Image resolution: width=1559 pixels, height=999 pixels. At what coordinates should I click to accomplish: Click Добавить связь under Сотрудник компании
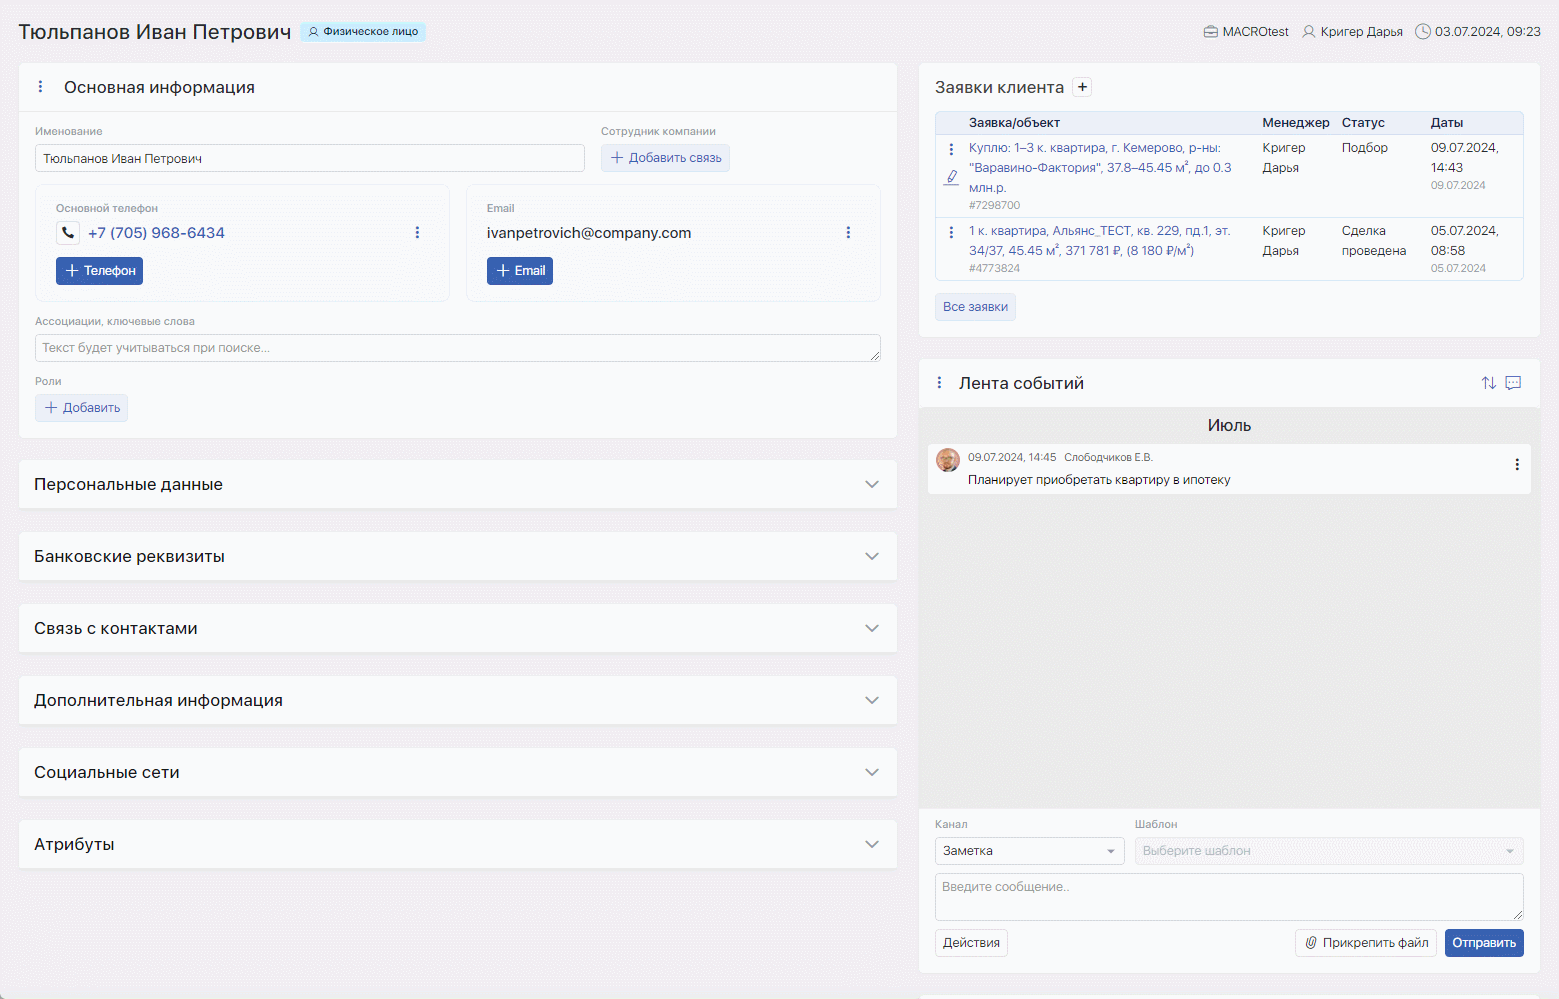(665, 158)
